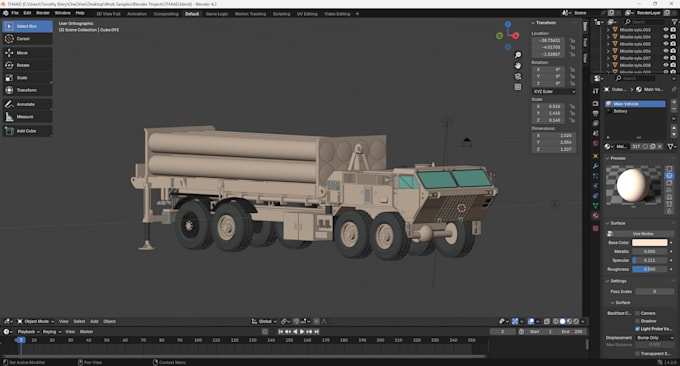Hide Missile sylo.005 in viewport
Image resolution: width=680 pixels, height=366 pixels.
[666, 44]
